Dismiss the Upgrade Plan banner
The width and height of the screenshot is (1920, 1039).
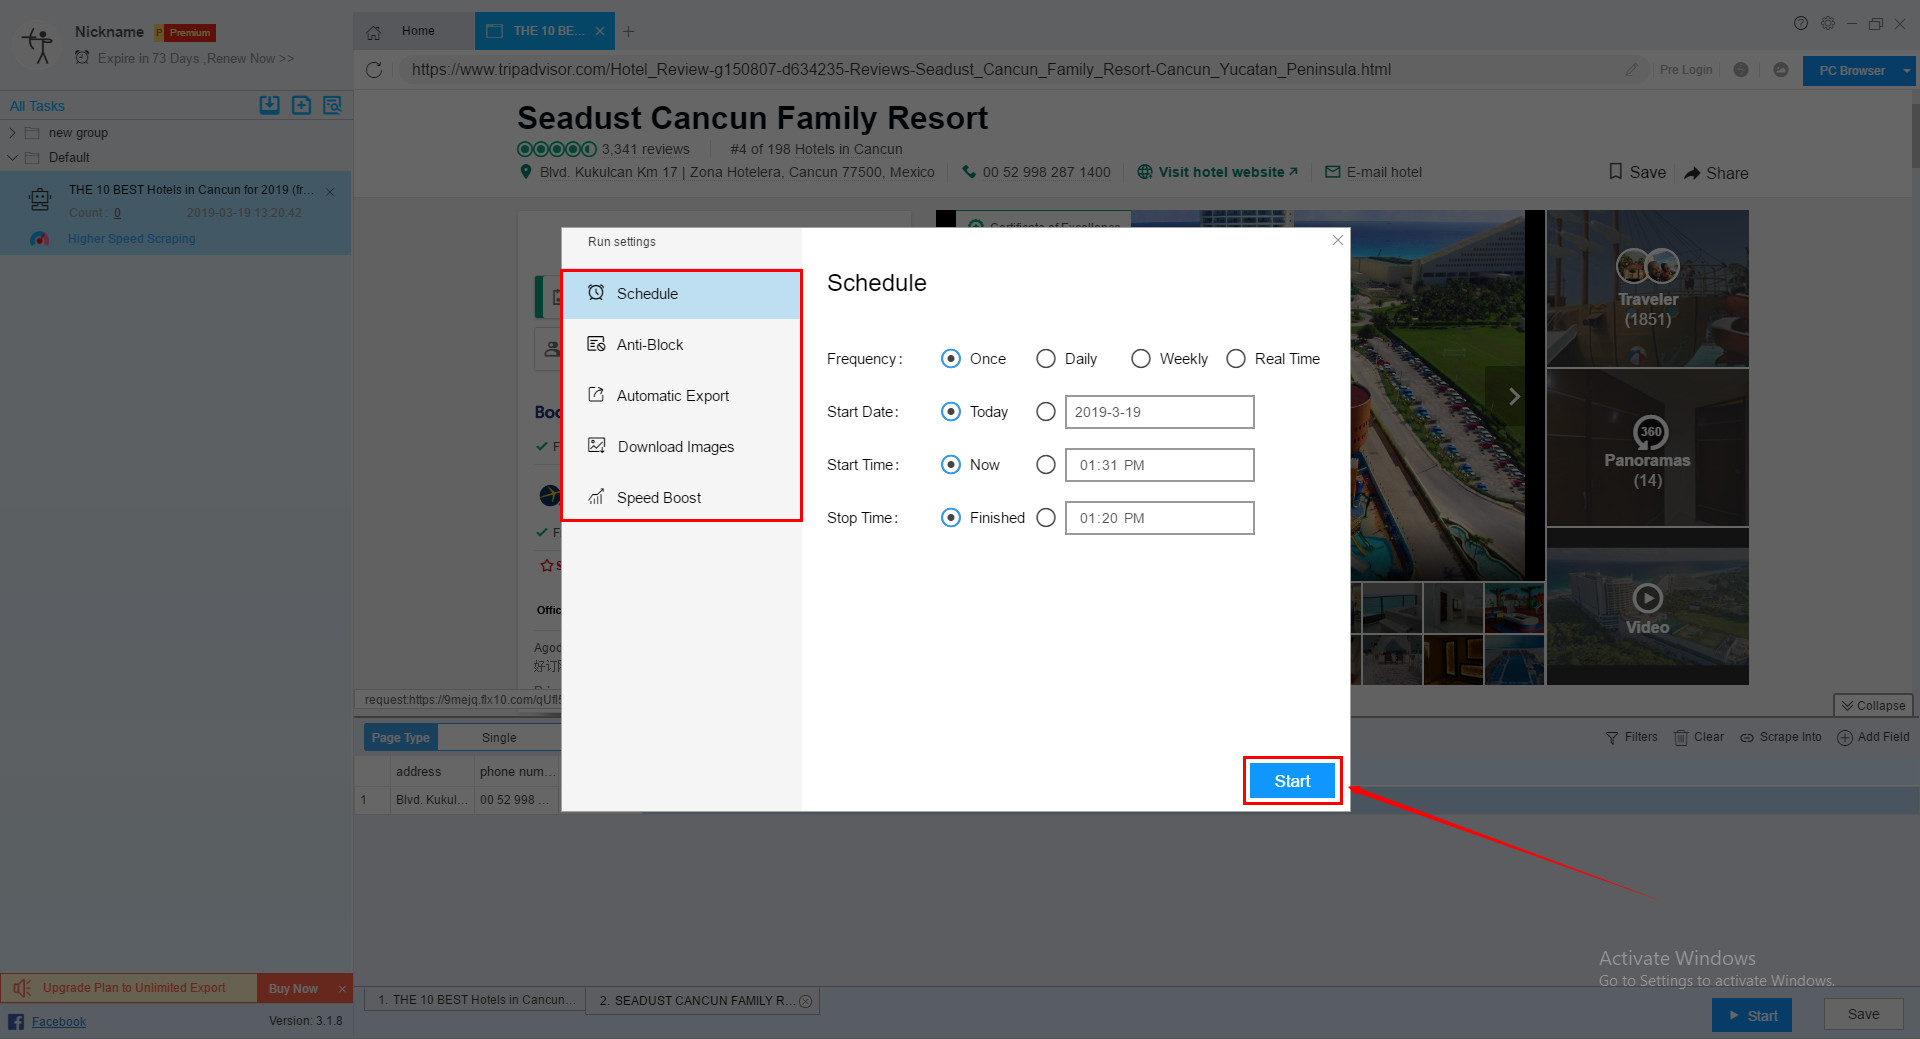click(342, 989)
